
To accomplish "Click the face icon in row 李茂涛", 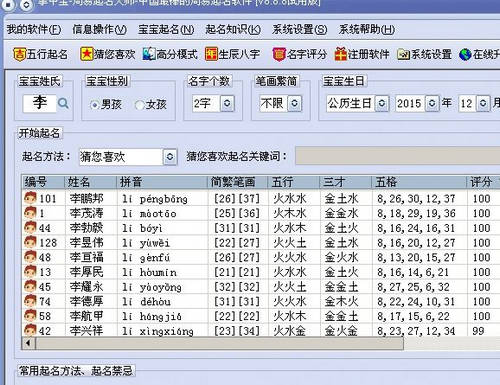I will (30, 212).
